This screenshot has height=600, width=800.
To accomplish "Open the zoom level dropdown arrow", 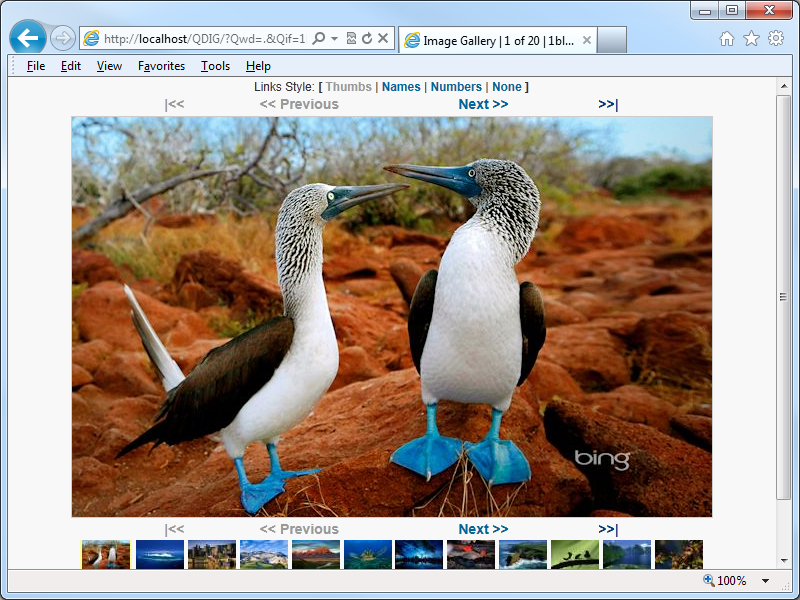I will pos(766,581).
